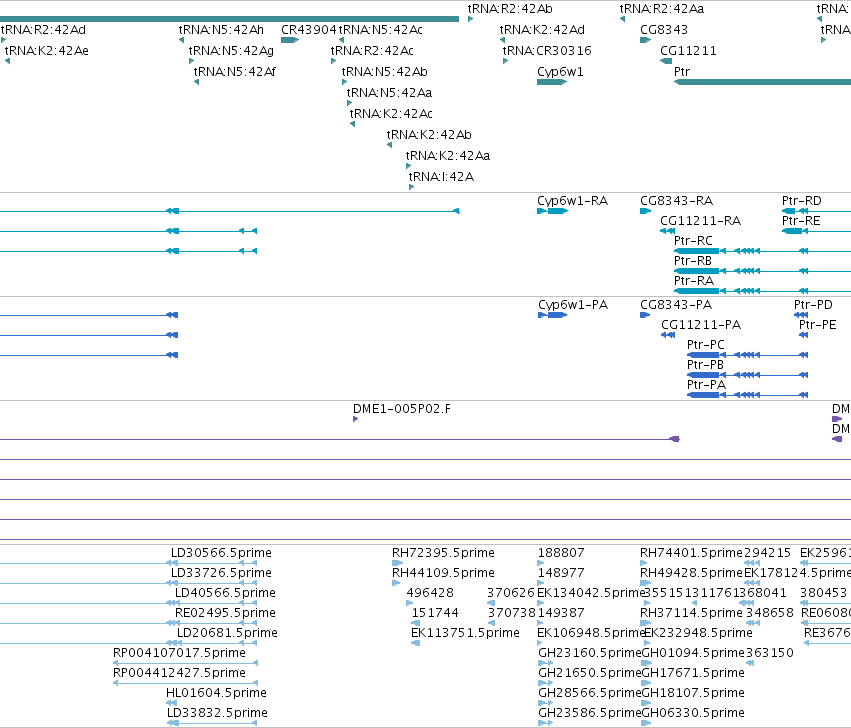Click the Ptr-RE transcript label

(801, 221)
